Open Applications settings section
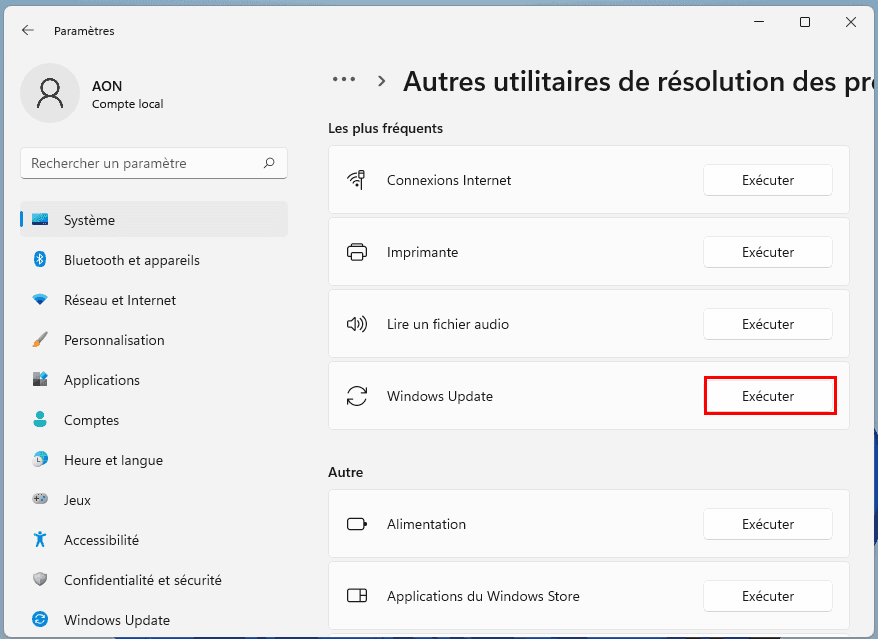 click(x=101, y=380)
